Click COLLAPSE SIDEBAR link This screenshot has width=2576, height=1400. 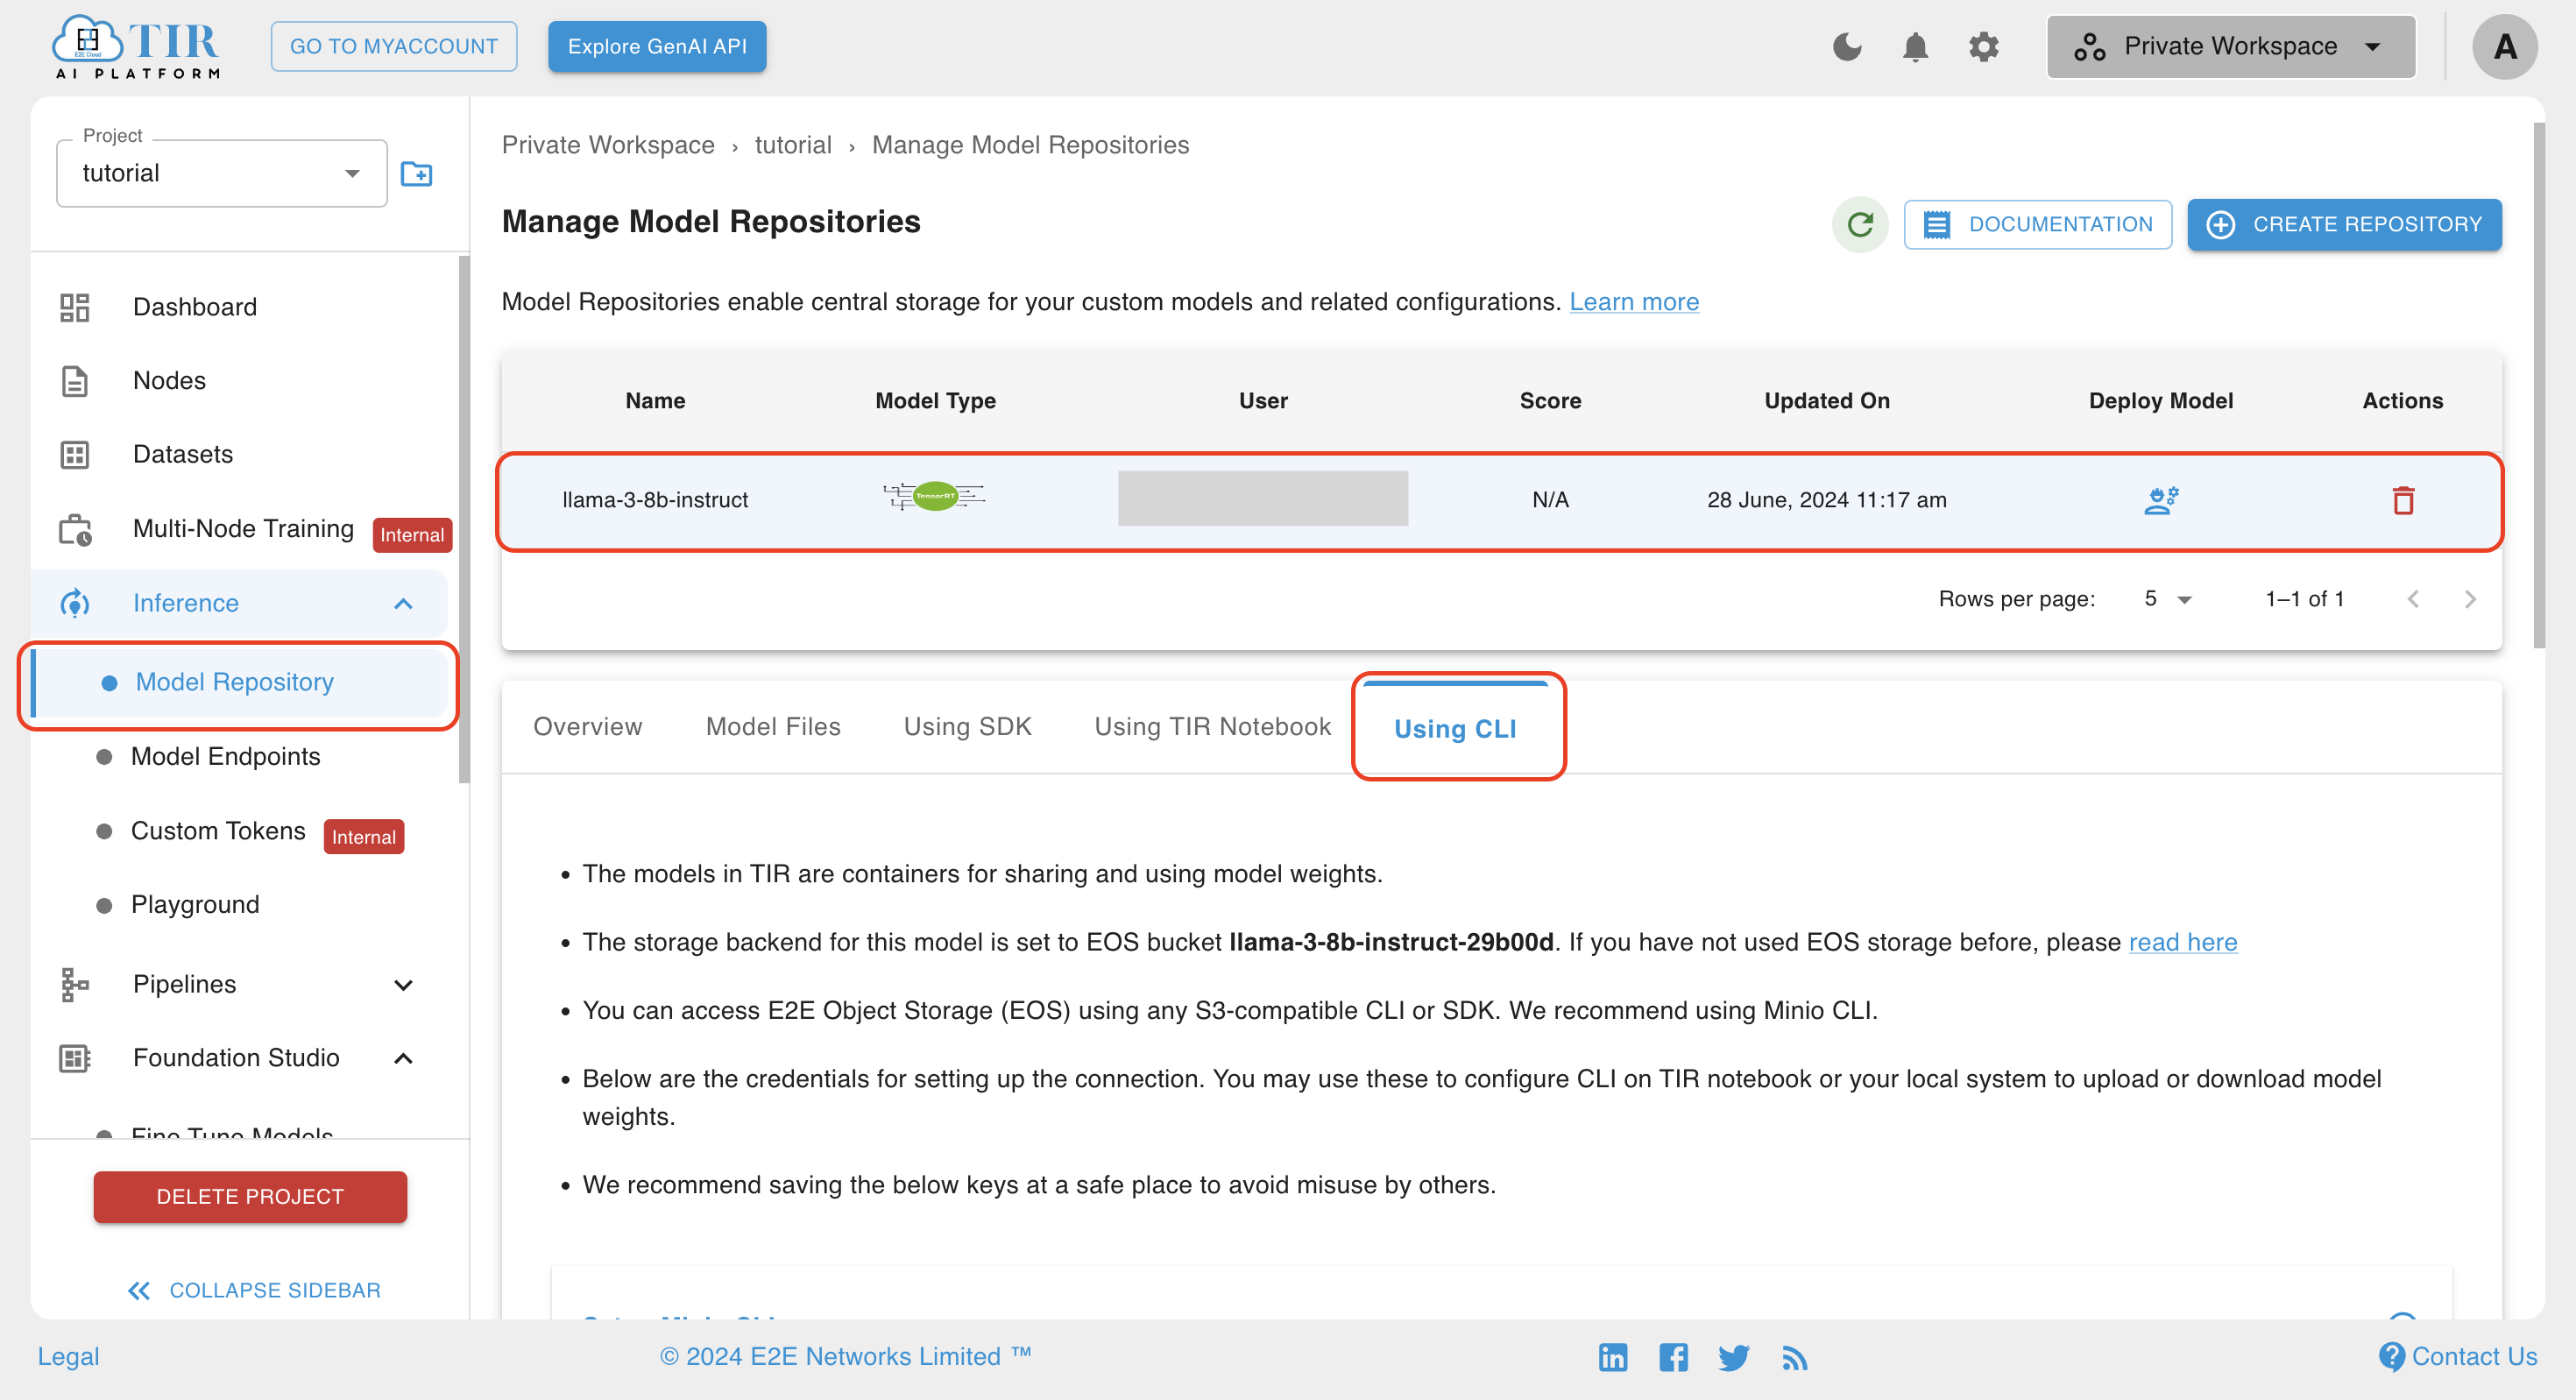coord(275,1291)
